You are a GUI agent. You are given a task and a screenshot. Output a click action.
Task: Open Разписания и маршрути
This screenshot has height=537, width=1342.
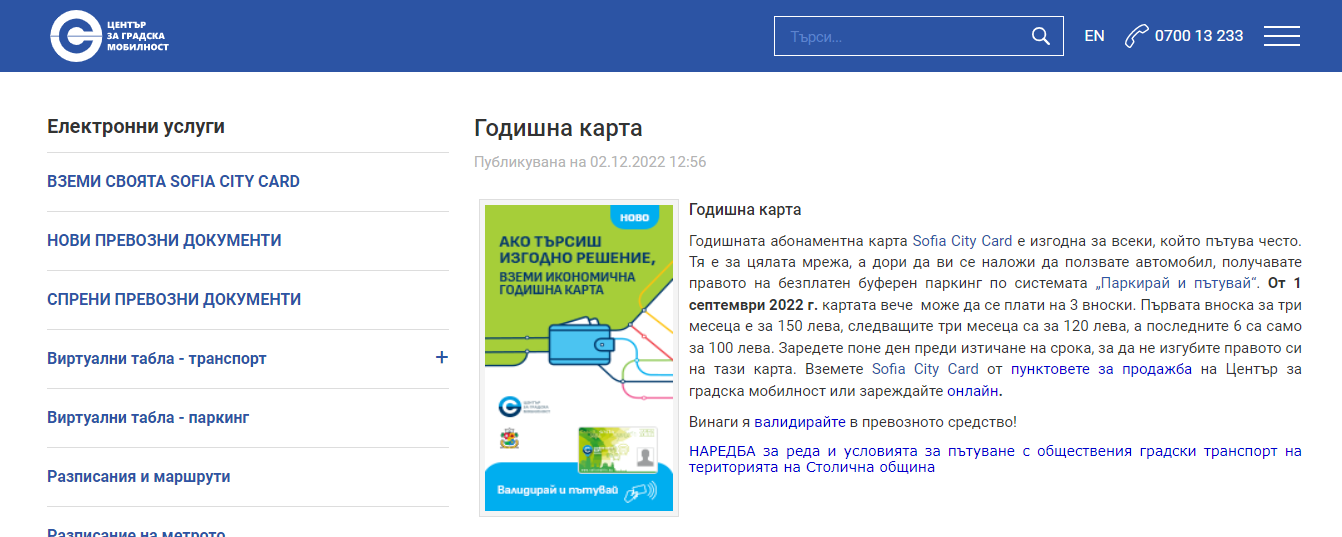tap(139, 477)
